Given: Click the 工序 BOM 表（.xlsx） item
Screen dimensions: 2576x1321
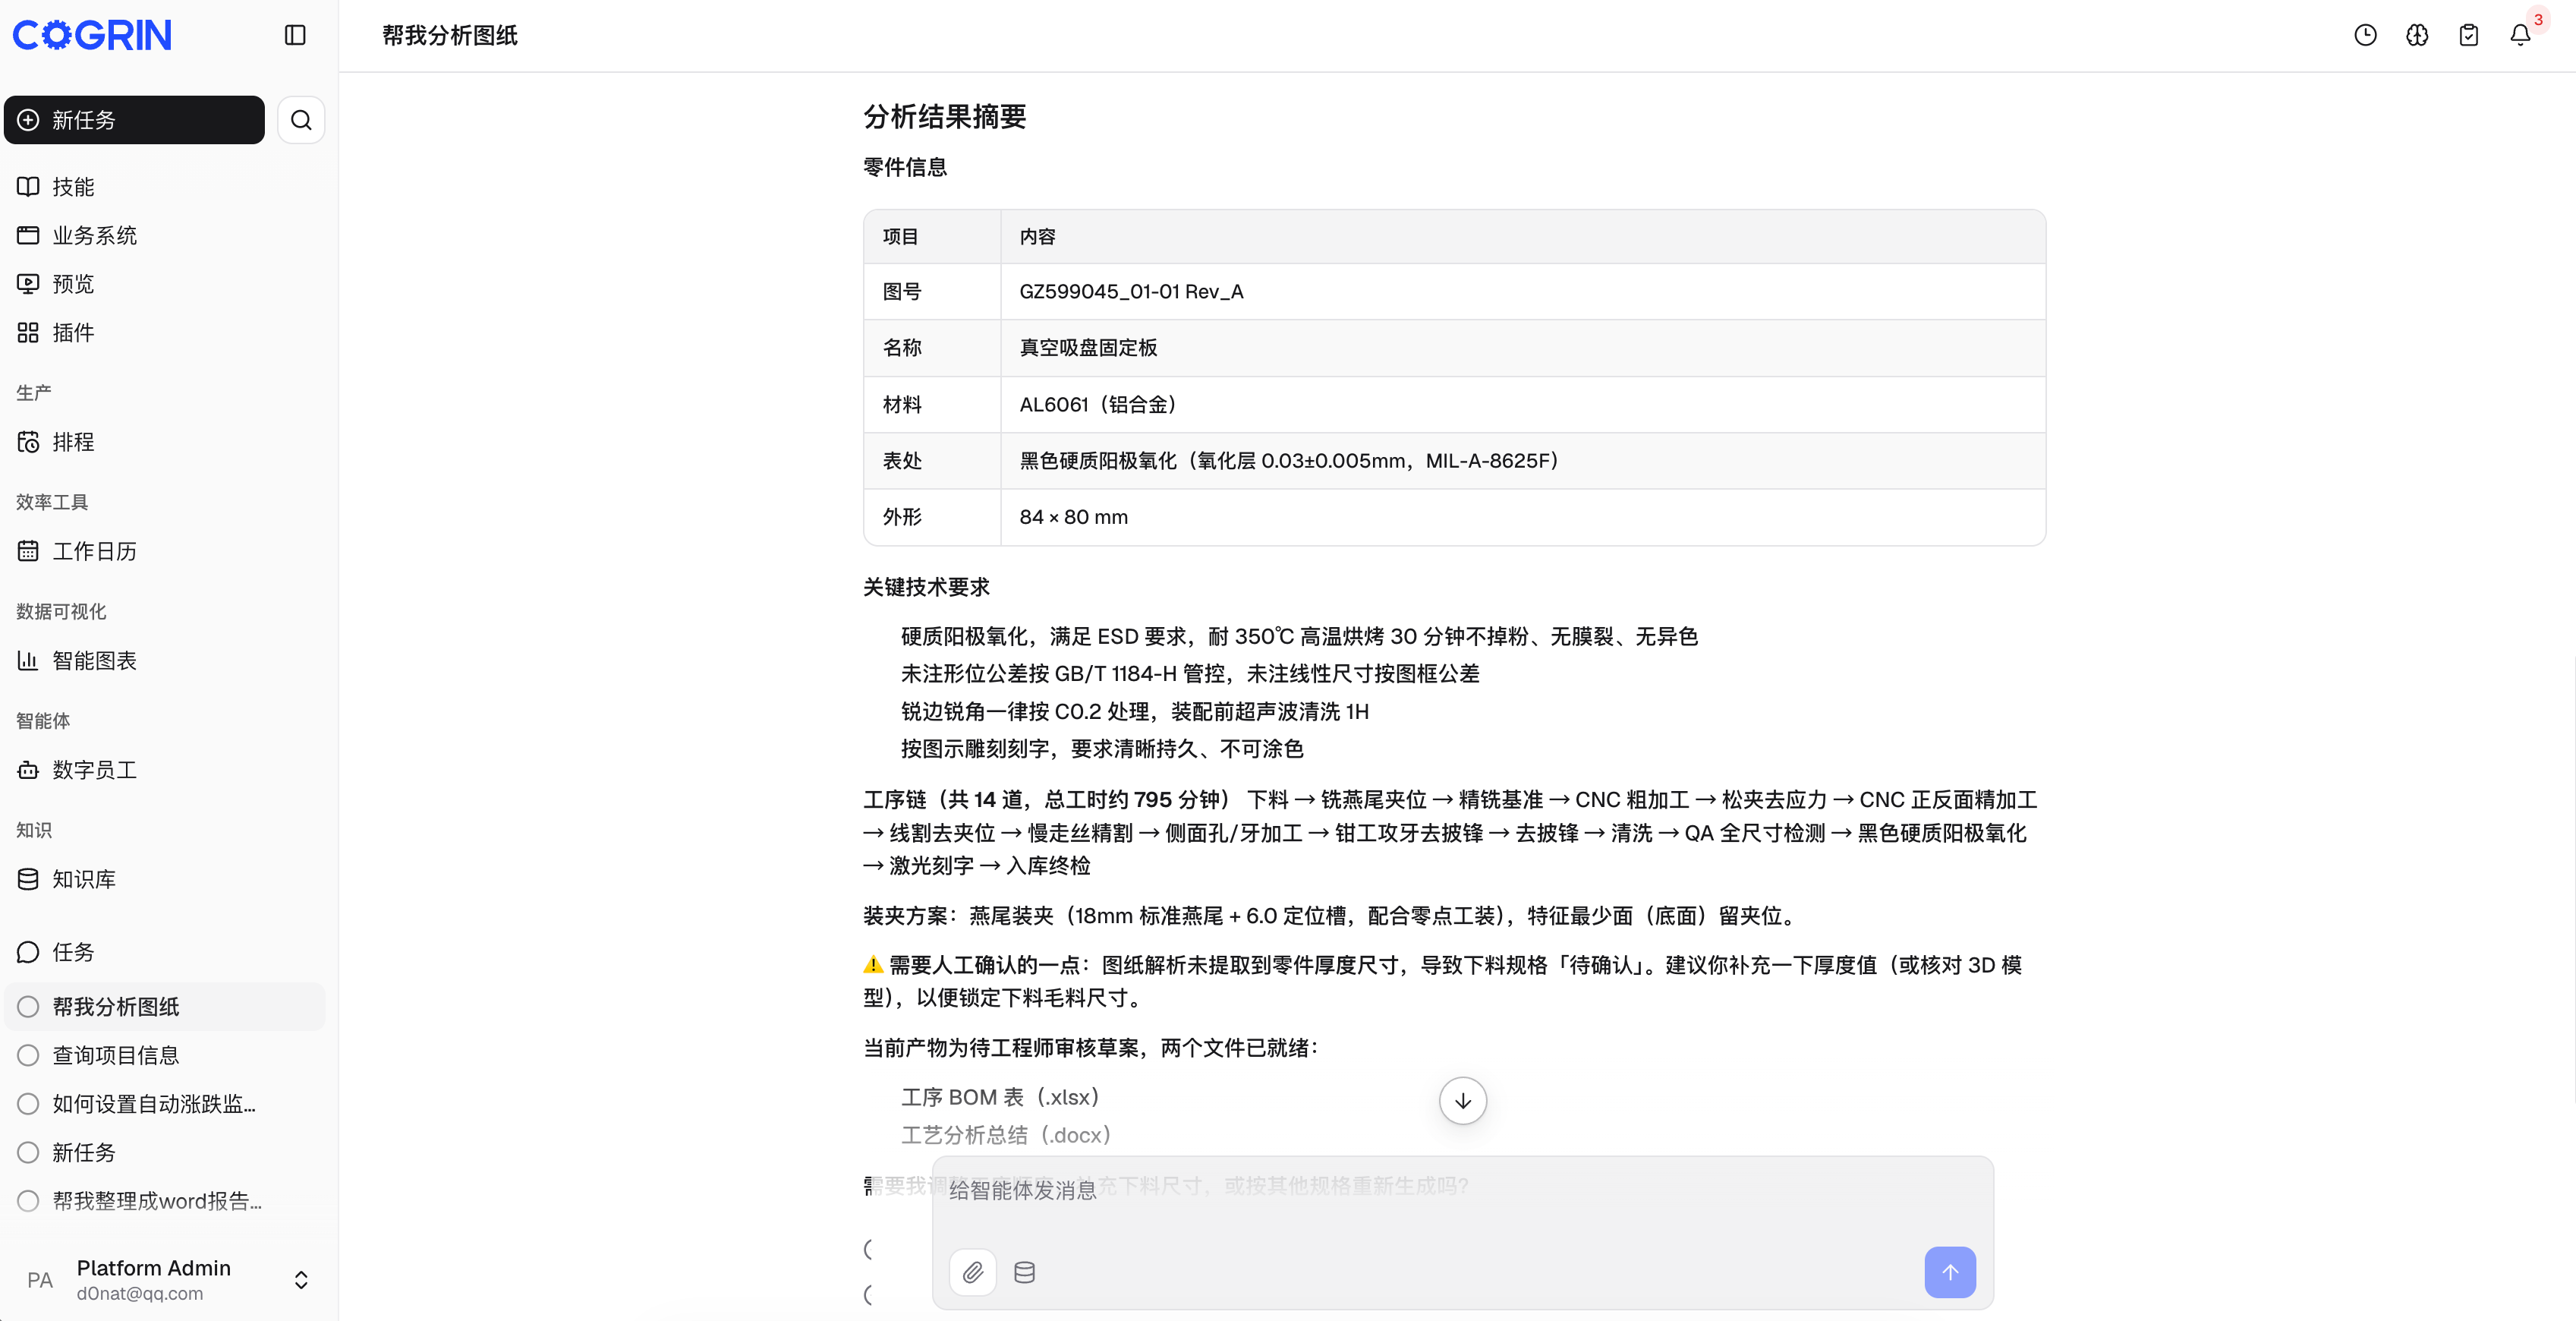Looking at the screenshot, I should [x=1000, y=1097].
